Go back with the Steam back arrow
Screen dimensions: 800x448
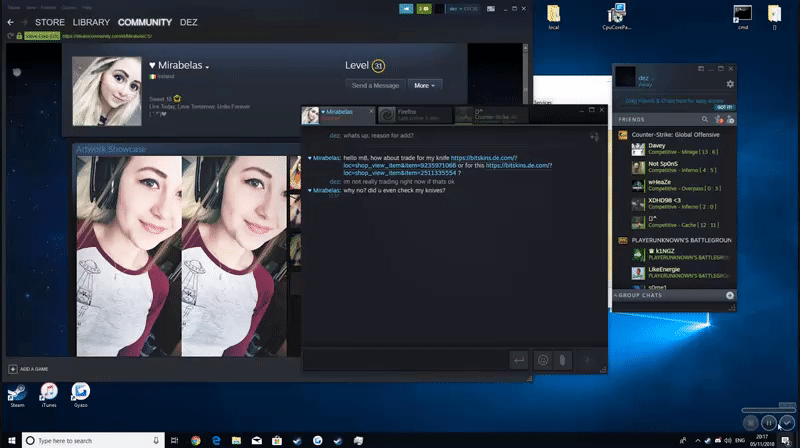point(11,22)
